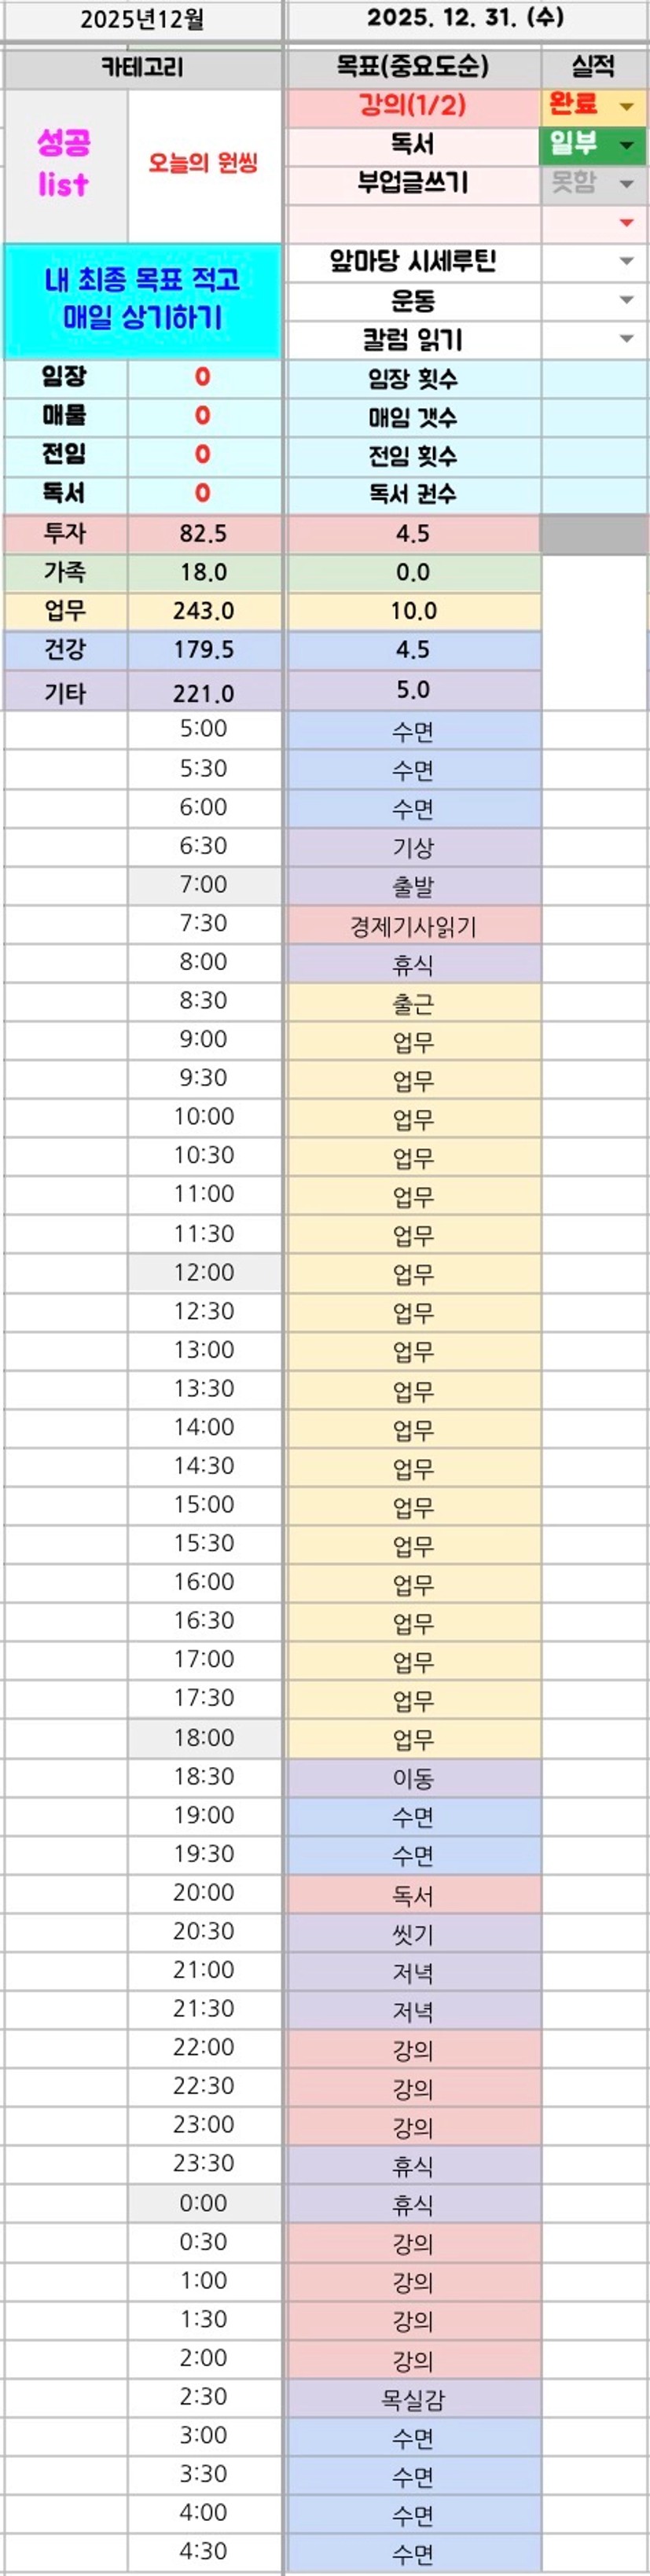Open the 일부 status dropdown for 독서
650x2576 pixels.
click(627, 146)
